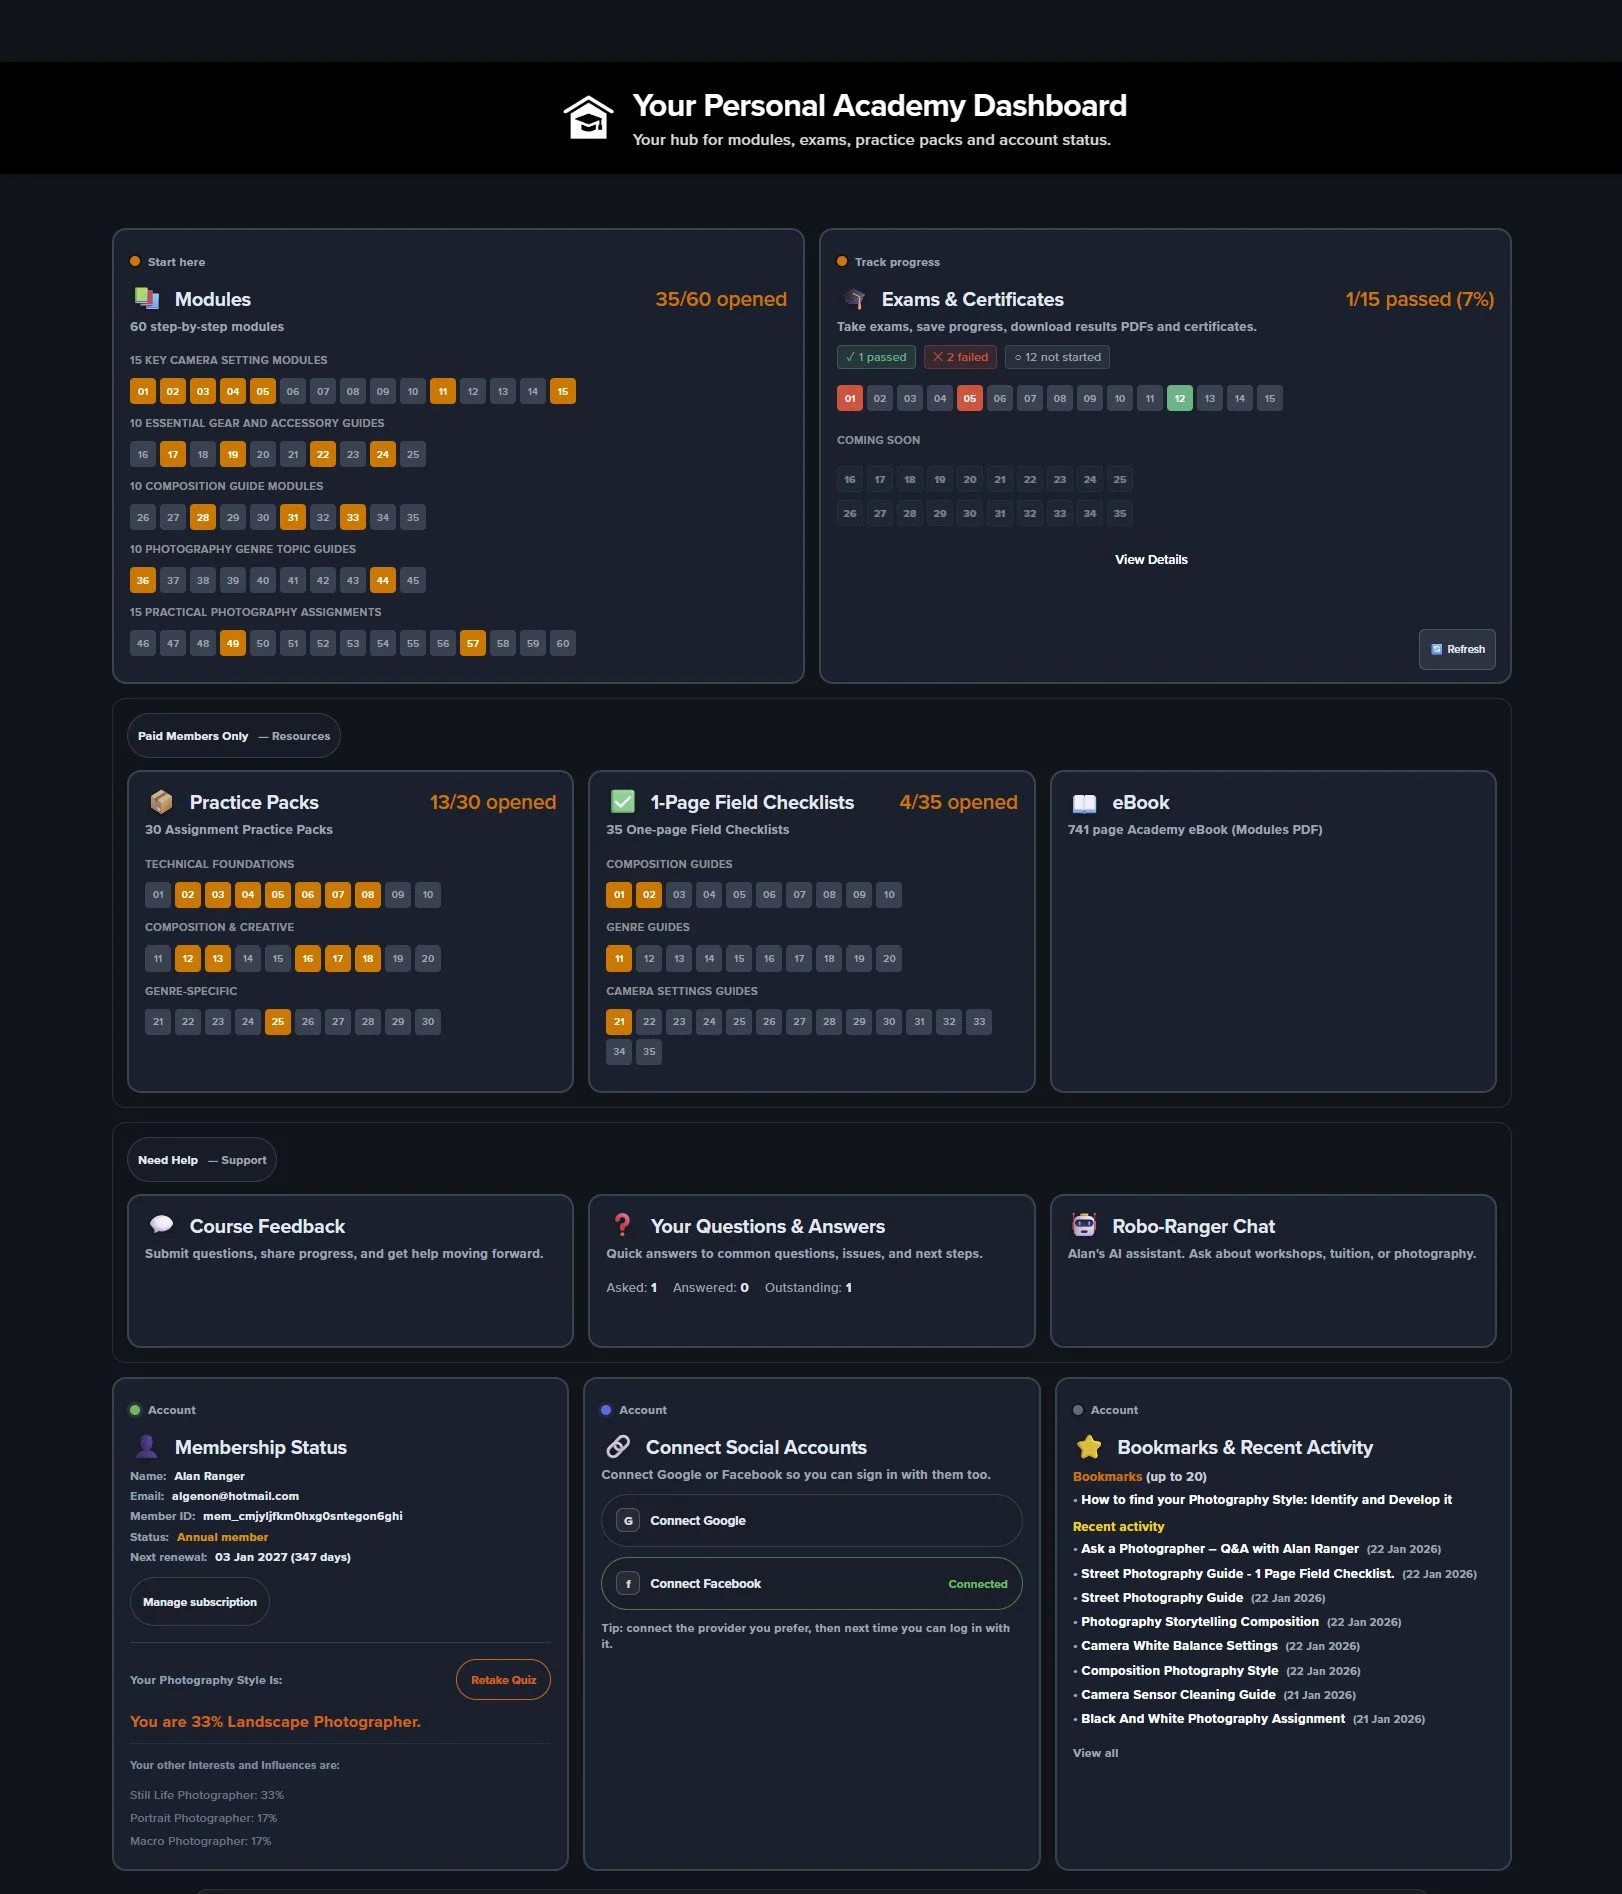Open passed exam 12 tile

[1180, 398]
